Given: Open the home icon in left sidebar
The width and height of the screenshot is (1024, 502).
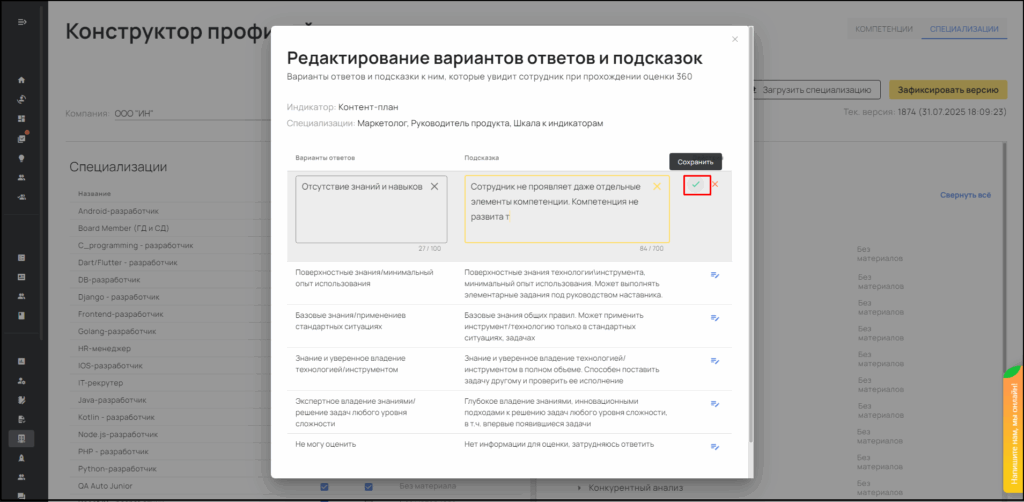Looking at the screenshot, I should [x=22, y=80].
